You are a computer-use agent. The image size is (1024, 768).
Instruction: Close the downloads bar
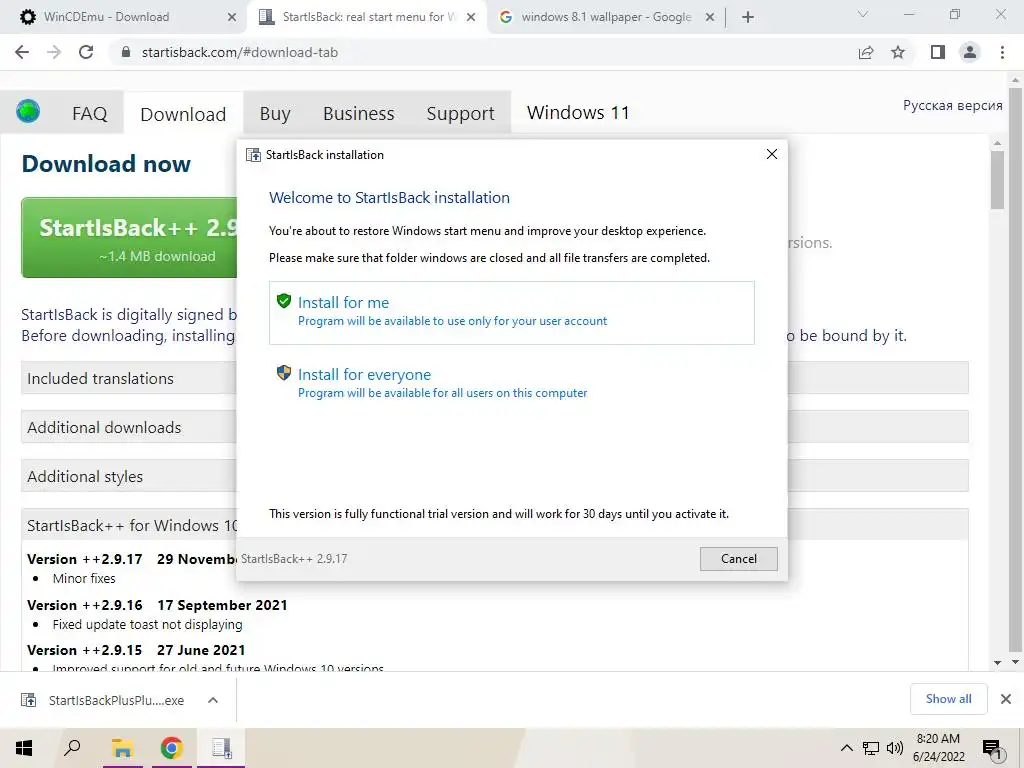(1006, 699)
